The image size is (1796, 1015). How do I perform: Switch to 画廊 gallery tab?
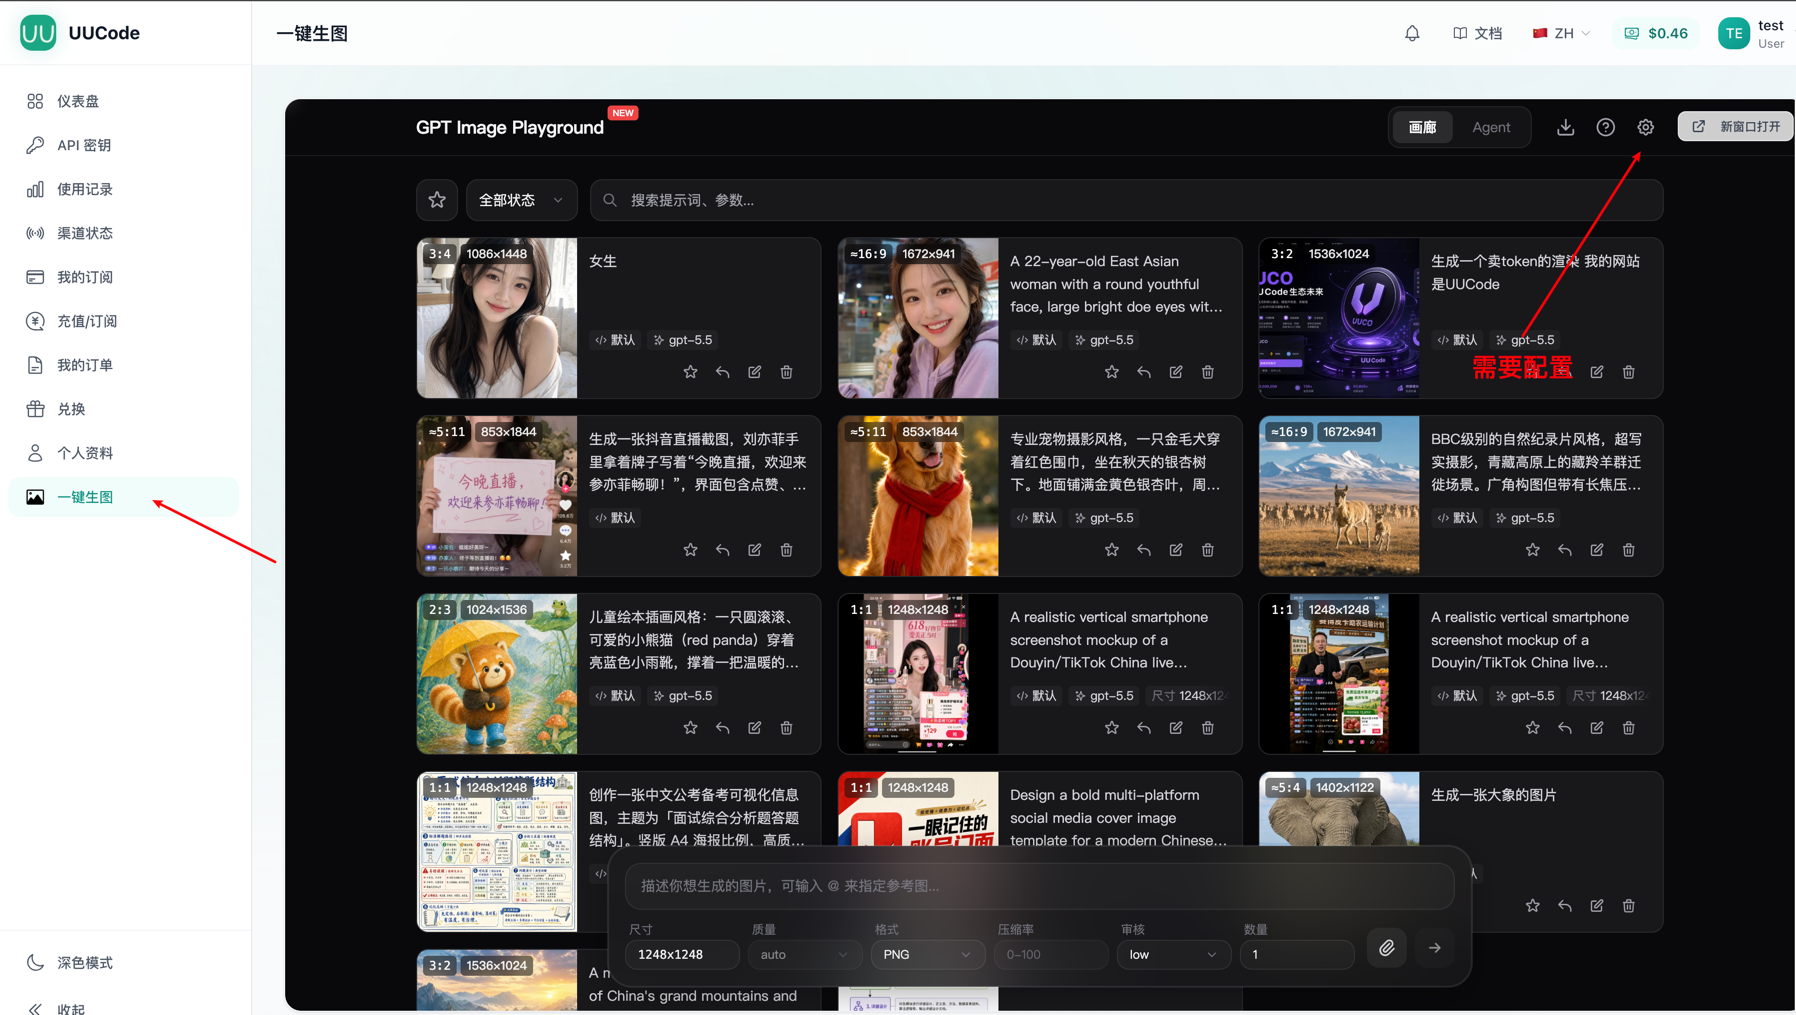[x=1422, y=127]
